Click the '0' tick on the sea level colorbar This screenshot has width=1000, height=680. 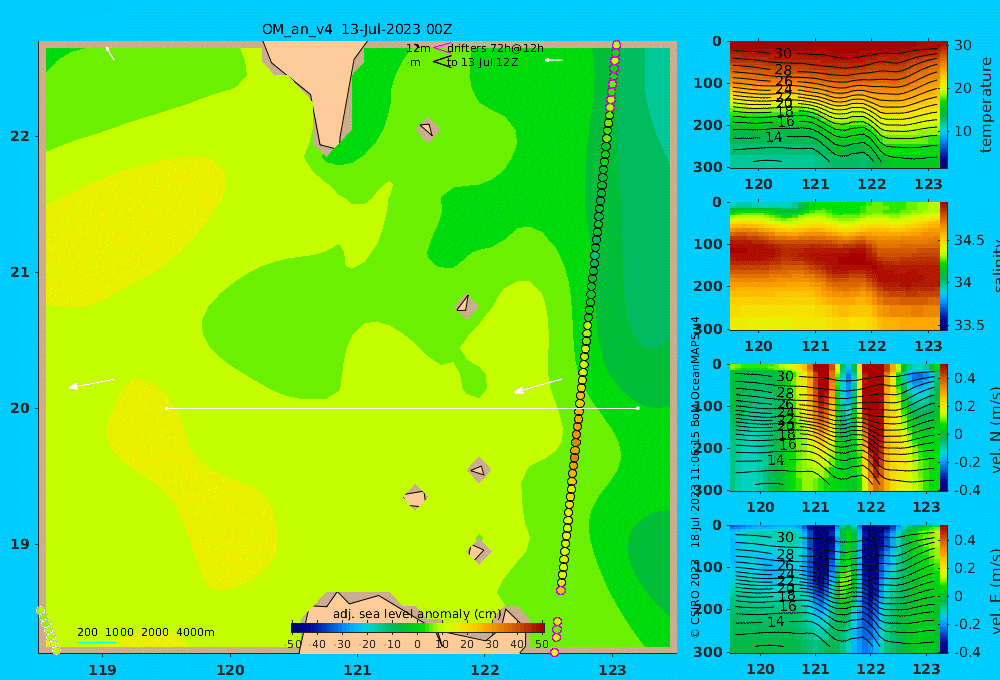point(417,644)
